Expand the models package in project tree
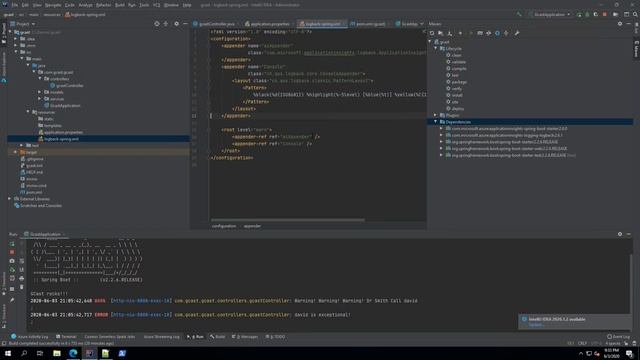This screenshot has width=640, height=360. tap(40, 92)
